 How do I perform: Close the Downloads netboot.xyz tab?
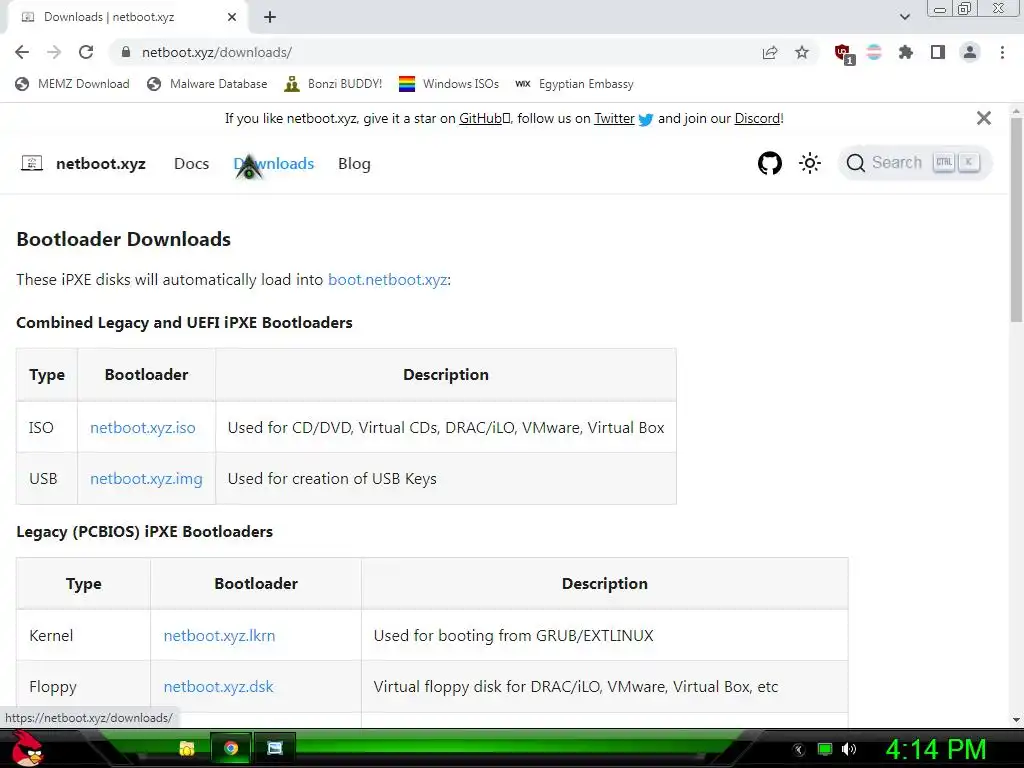click(x=232, y=17)
